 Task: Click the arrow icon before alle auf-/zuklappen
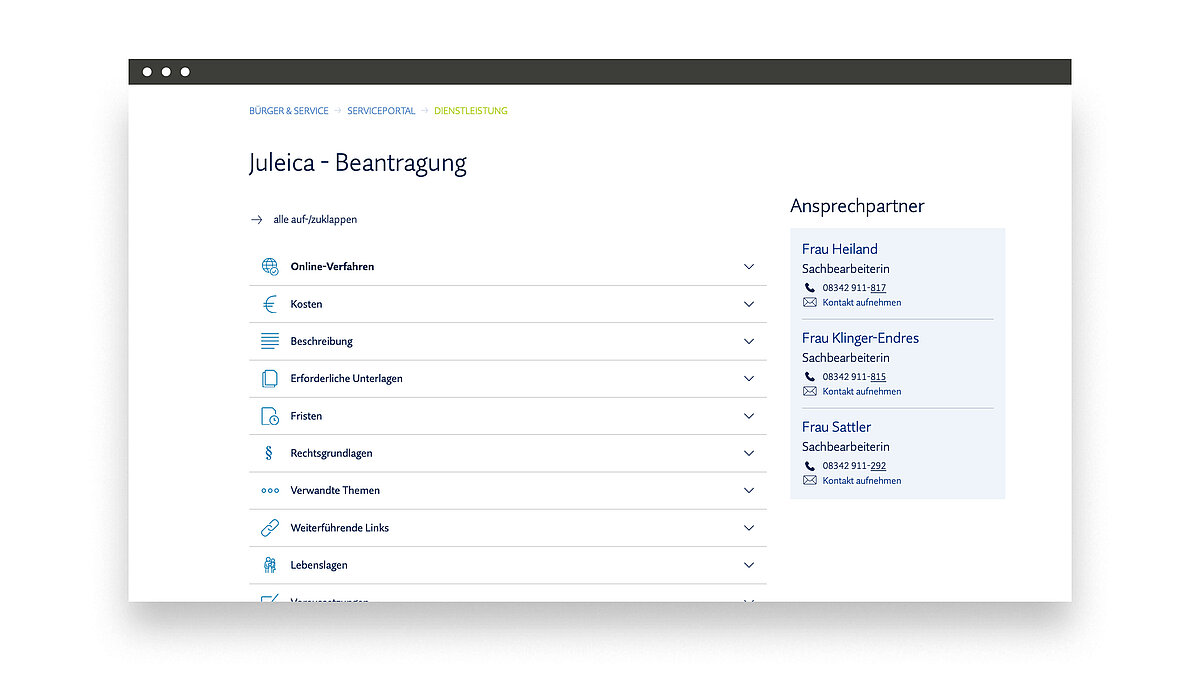click(x=256, y=219)
